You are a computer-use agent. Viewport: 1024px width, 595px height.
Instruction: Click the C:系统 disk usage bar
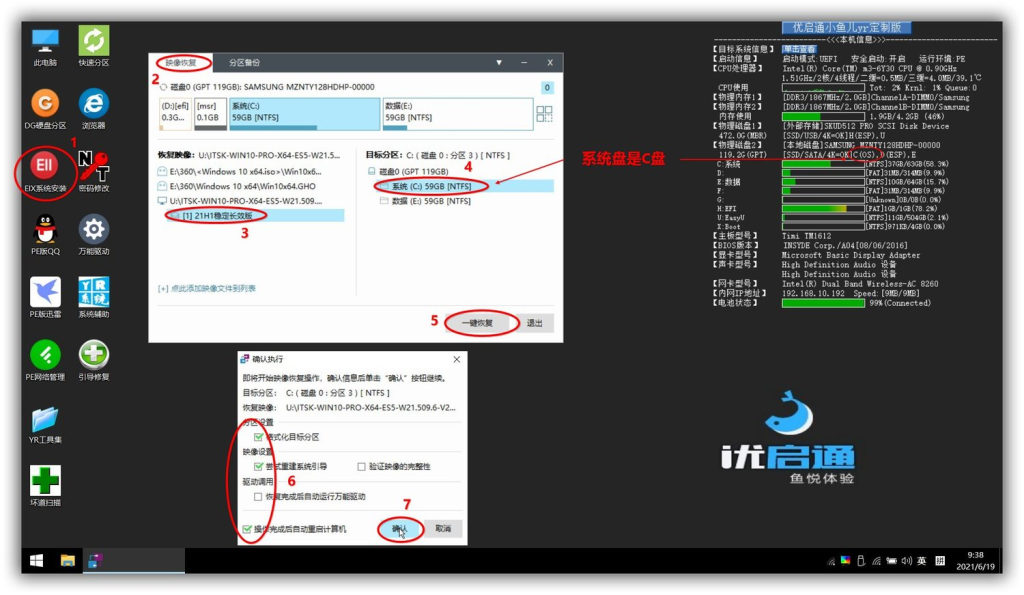[x=823, y=164]
